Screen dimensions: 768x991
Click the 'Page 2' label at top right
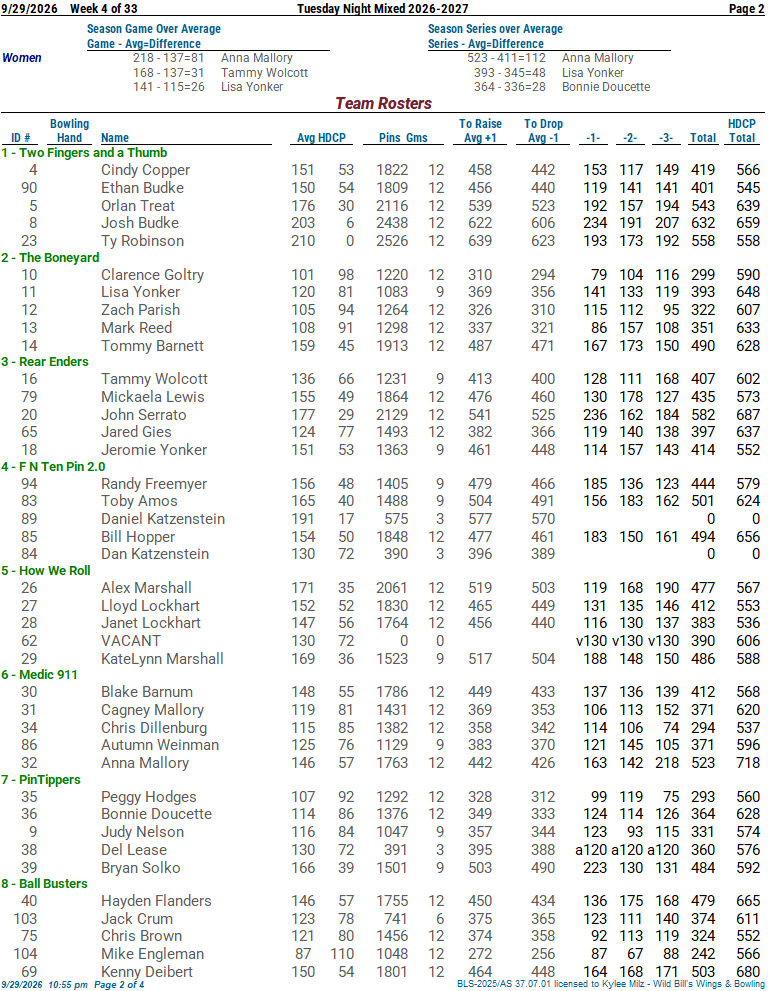tap(746, 8)
